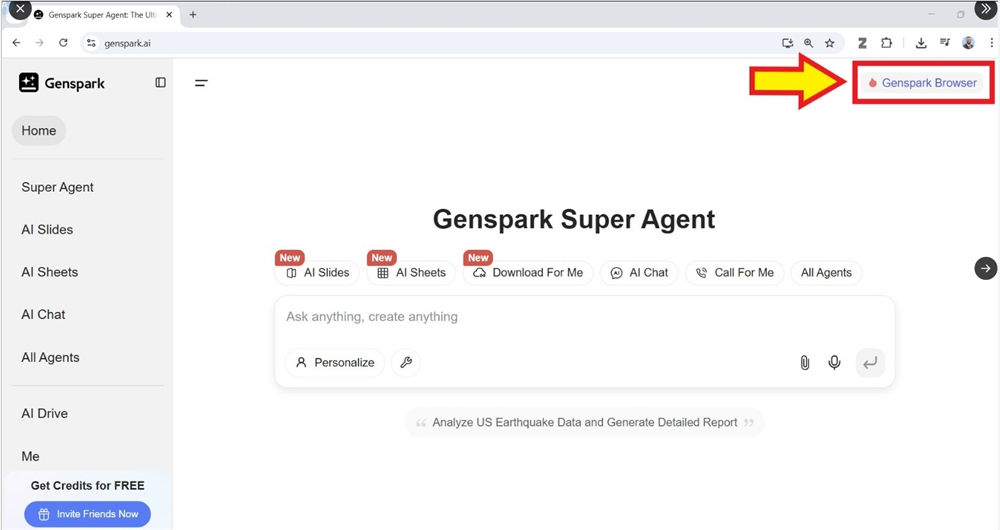Open Chrome extensions puzzle icon
This screenshot has width=1000, height=530.
click(x=887, y=43)
